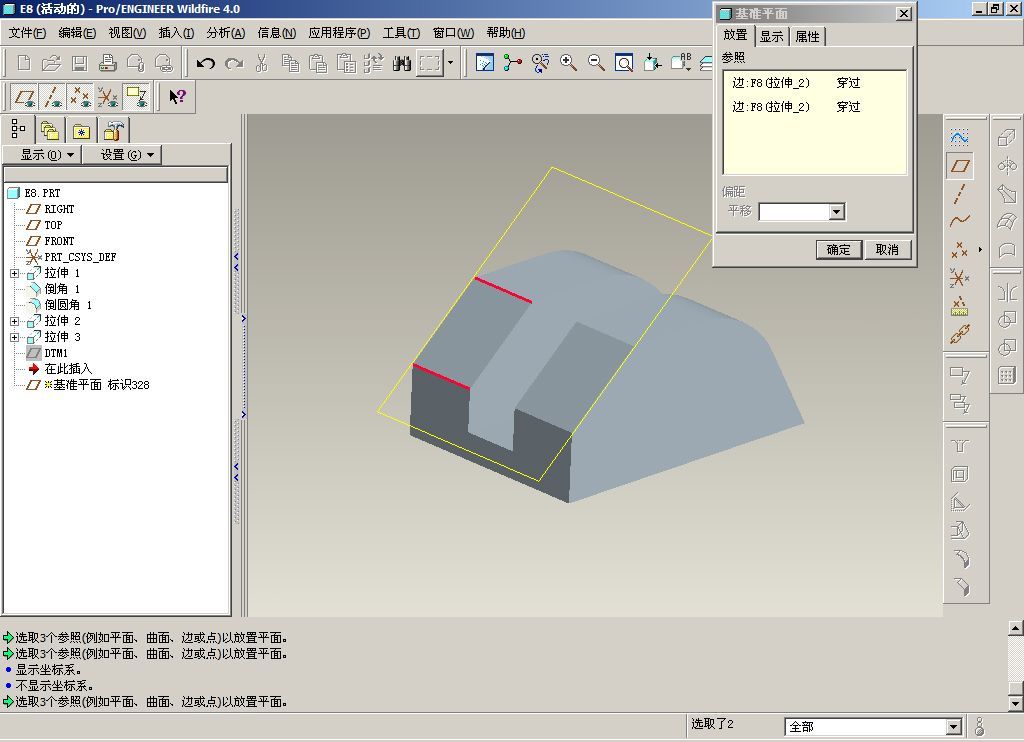Switch to the 显示 tab in dialog

pyautogui.click(x=771, y=37)
